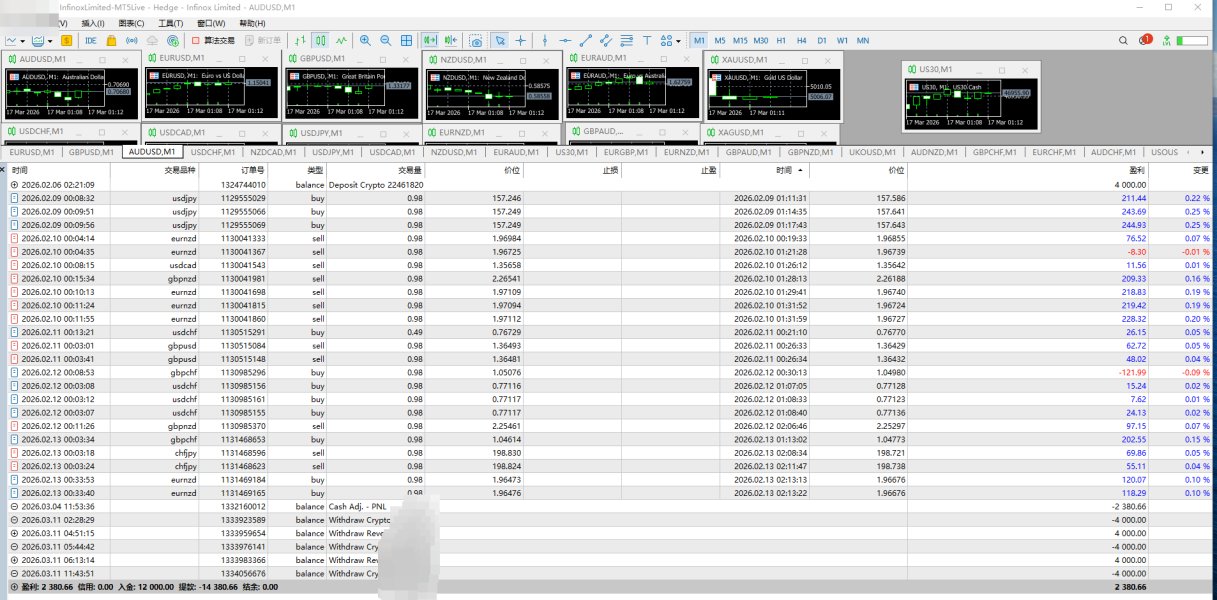Select the text label tool
This screenshot has height=600, width=1217.
pos(647,41)
